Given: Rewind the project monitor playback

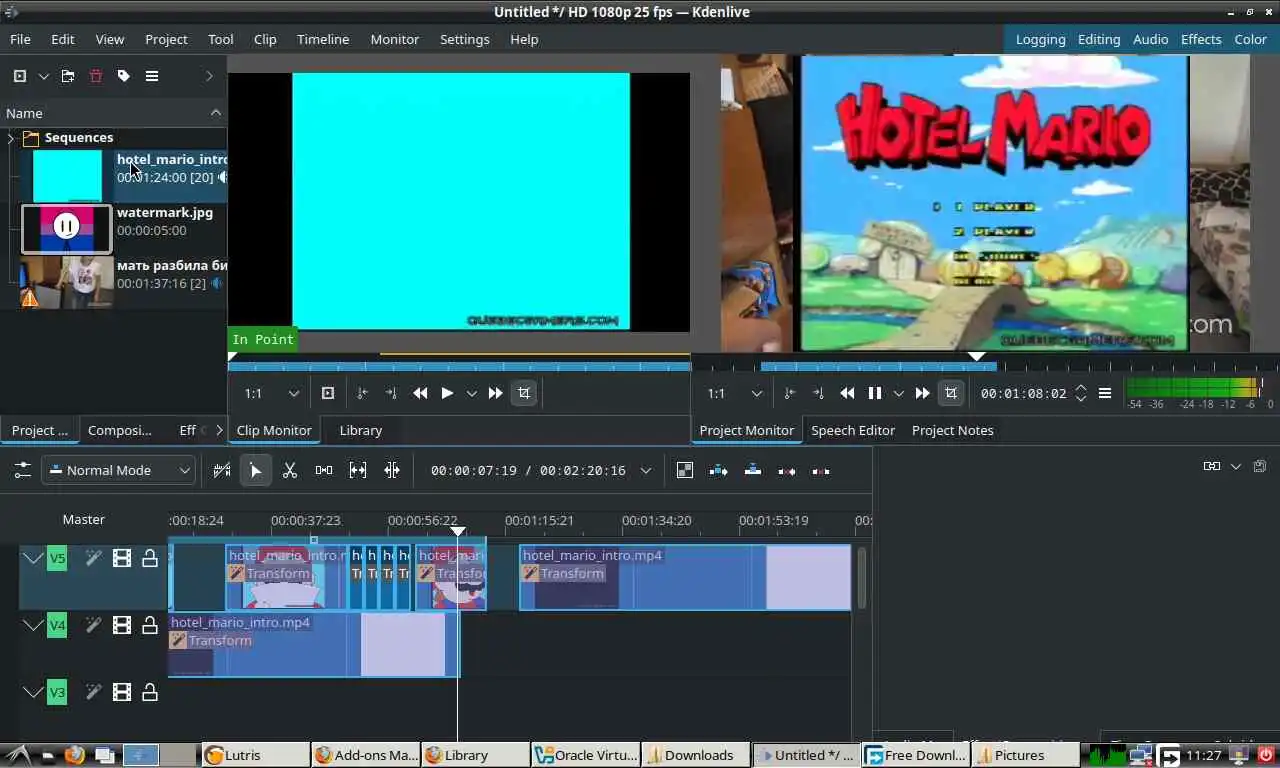Looking at the screenshot, I should coord(847,393).
